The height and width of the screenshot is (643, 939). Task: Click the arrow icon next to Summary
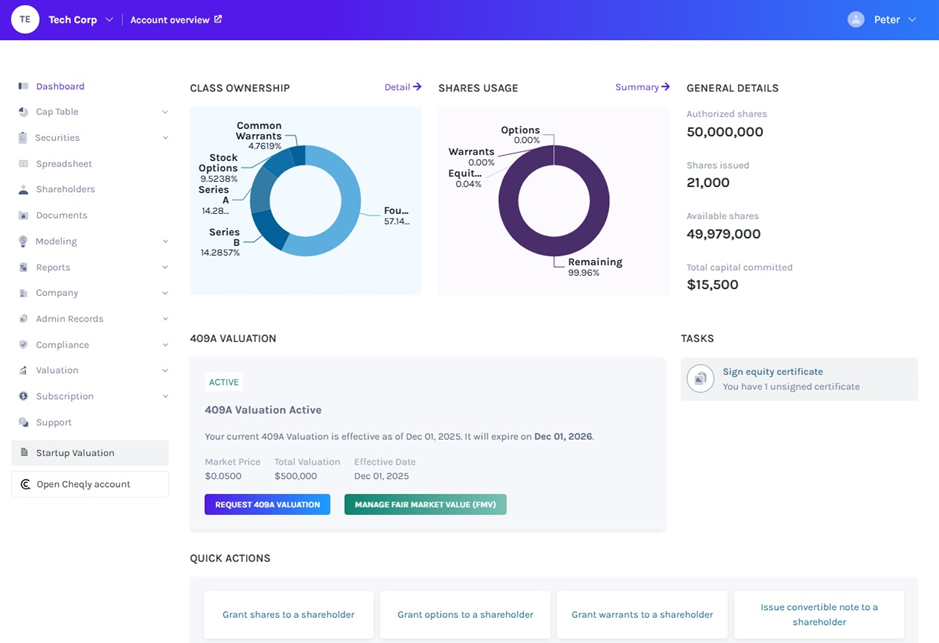point(665,87)
